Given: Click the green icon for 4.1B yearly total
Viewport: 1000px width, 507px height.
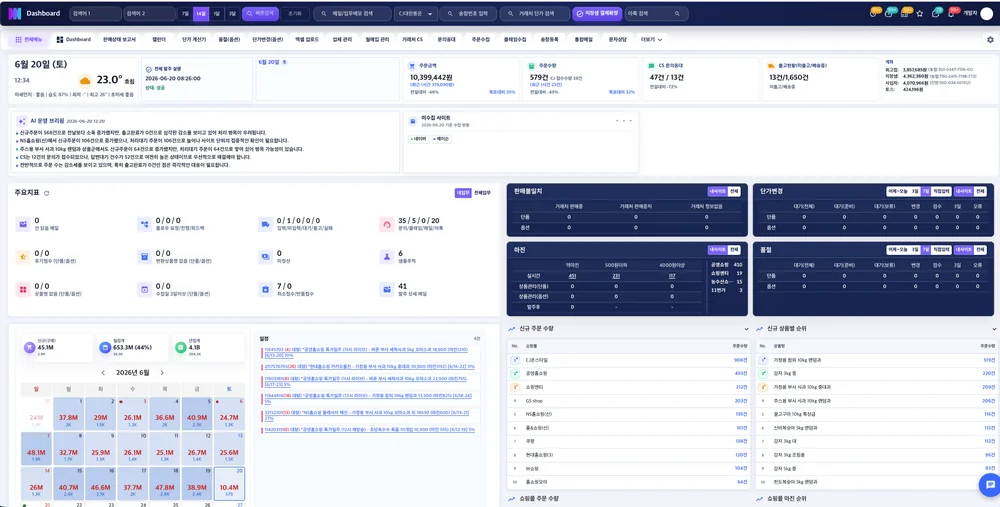Looking at the screenshot, I should point(180,348).
